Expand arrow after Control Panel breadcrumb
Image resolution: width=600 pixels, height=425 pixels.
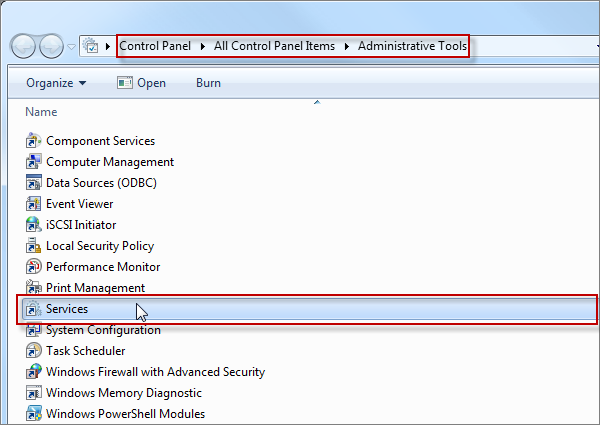click(205, 47)
